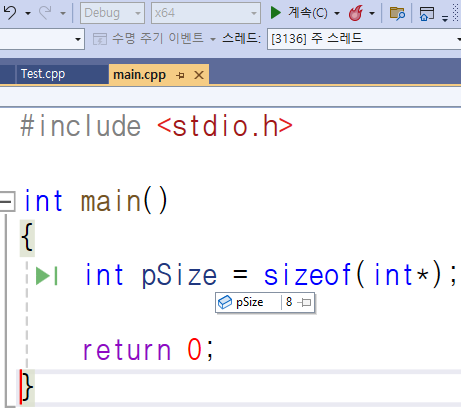Toggle the pin on main.cpp tab
461x409 pixels.
pyautogui.click(x=180, y=75)
